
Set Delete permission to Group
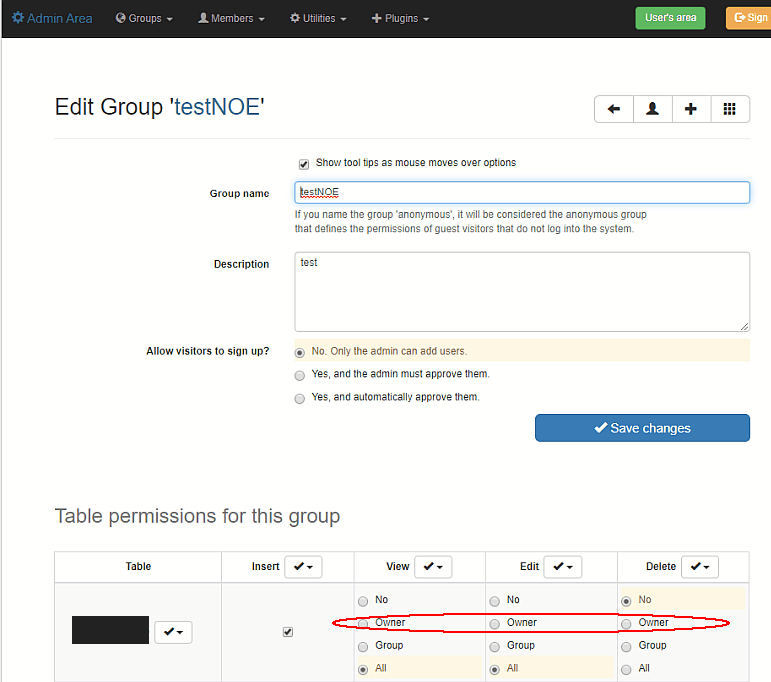click(x=626, y=647)
